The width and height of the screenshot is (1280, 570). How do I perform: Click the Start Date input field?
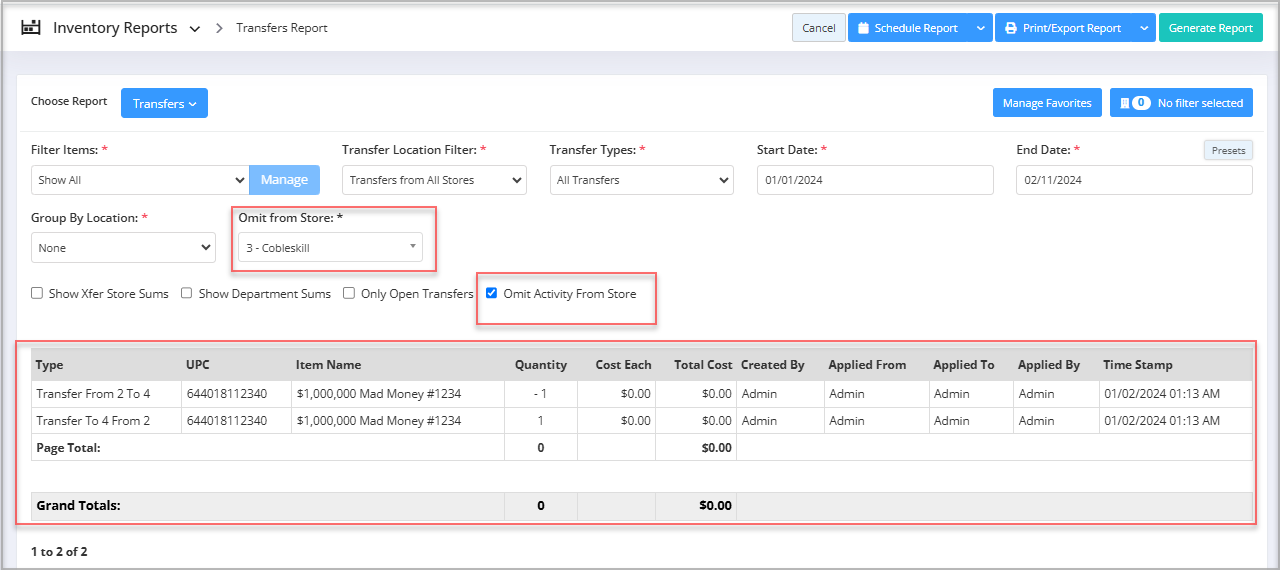tap(875, 180)
